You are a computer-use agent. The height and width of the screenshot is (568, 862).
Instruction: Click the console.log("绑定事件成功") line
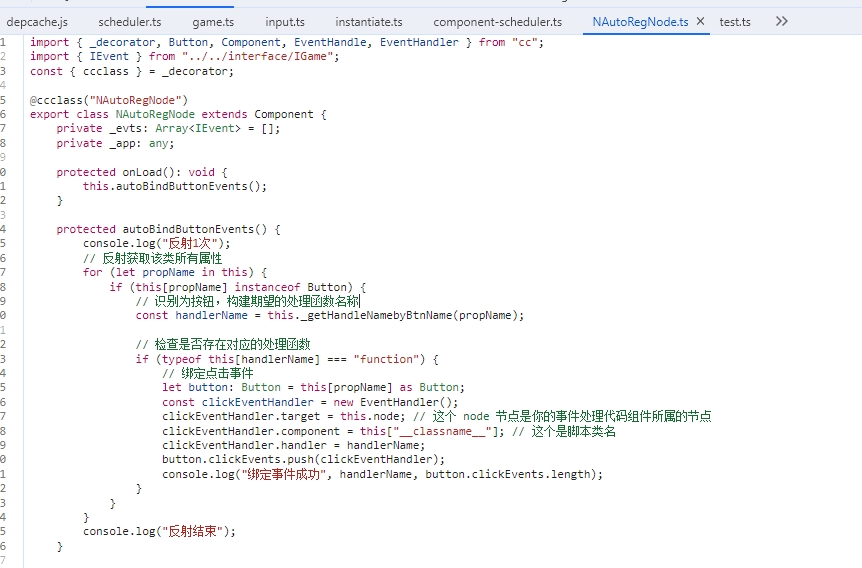coord(383,475)
